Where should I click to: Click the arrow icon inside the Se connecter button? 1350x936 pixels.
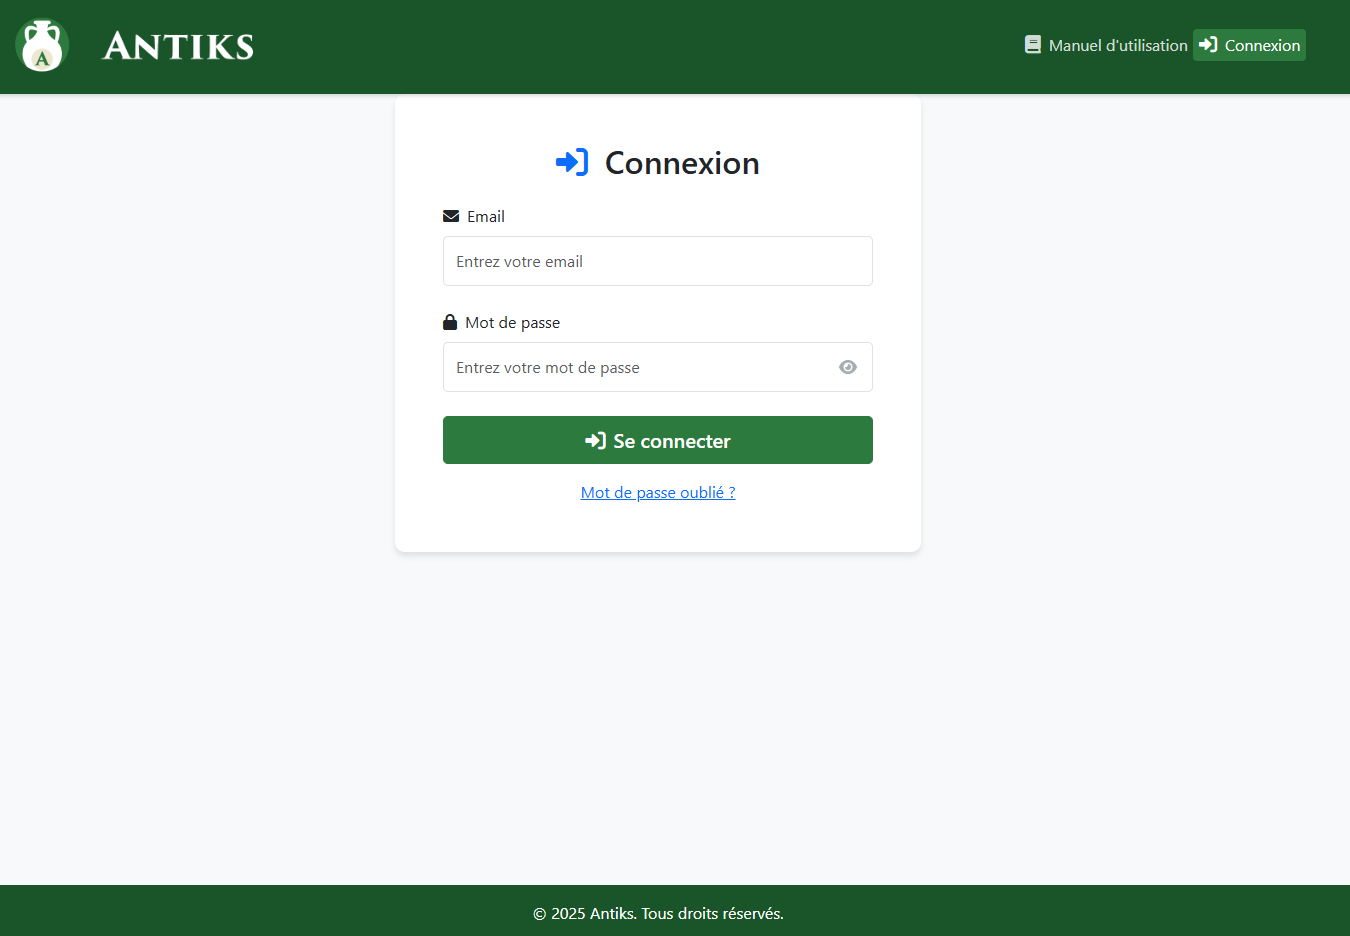click(595, 441)
